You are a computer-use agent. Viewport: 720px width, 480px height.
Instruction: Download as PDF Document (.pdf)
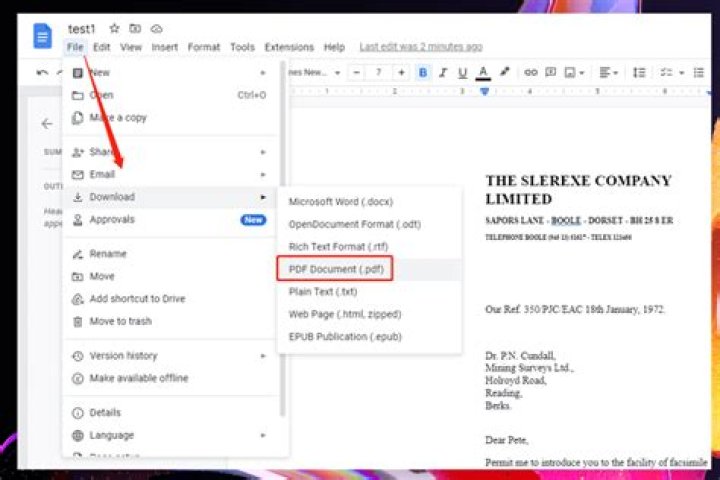[369, 269]
